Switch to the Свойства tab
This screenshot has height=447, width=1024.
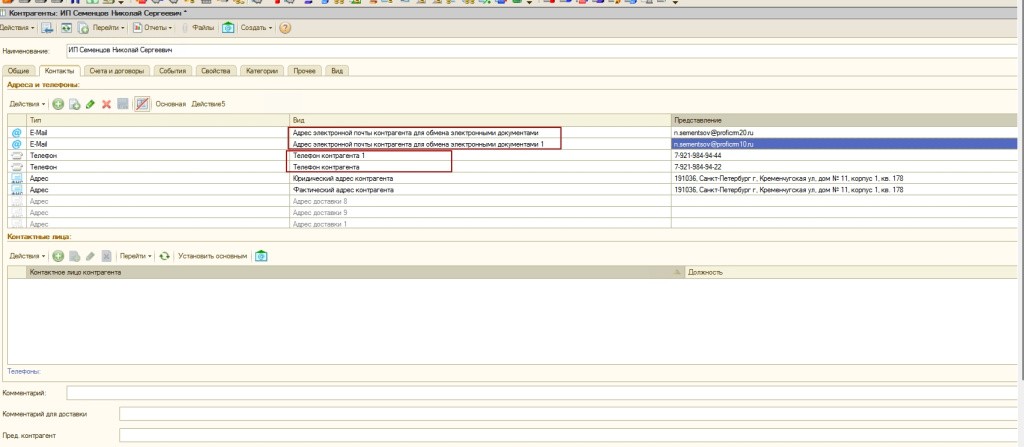pyautogui.click(x=215, y=71)
